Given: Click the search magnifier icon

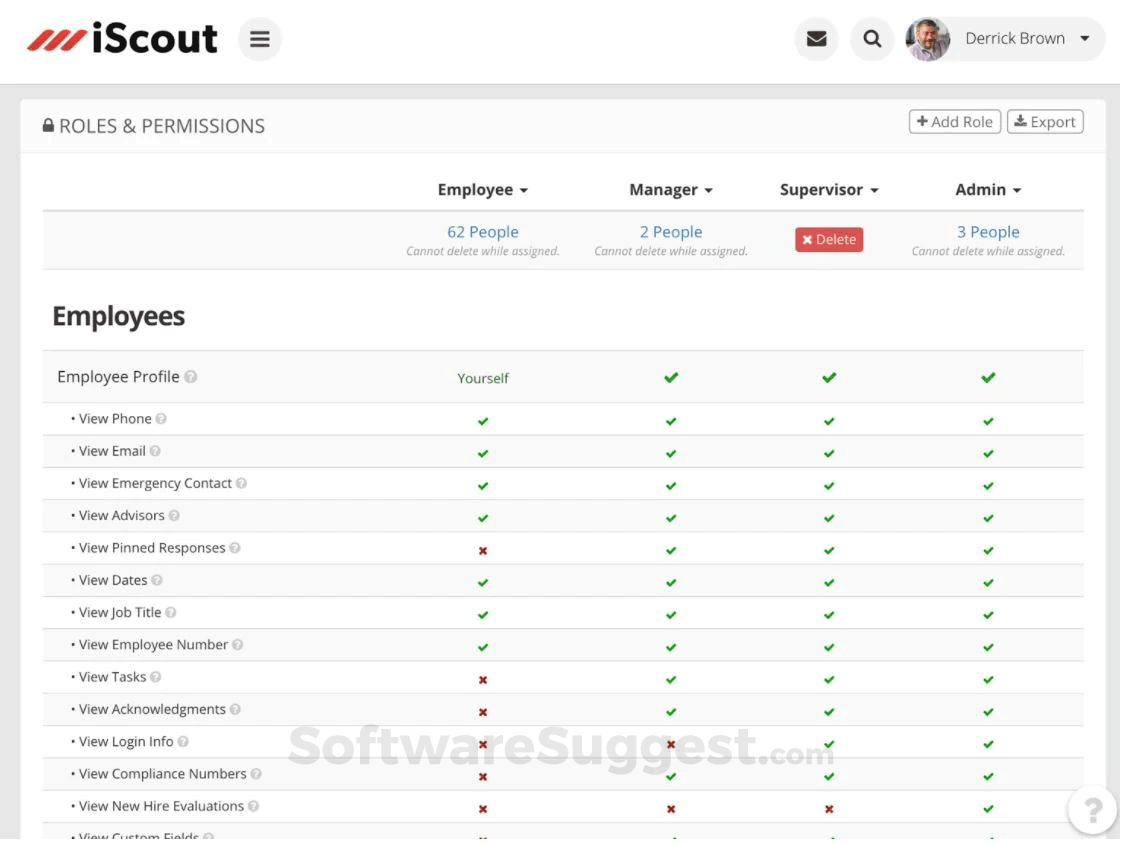Looking at the screenshot, I should pos(872,39).
